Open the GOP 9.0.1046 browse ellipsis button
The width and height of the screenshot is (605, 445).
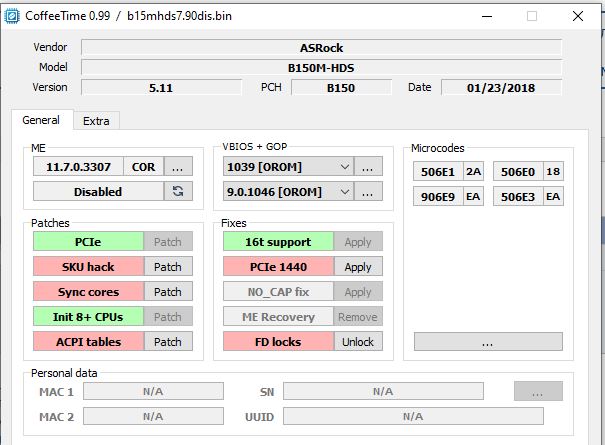click(368, 191)
